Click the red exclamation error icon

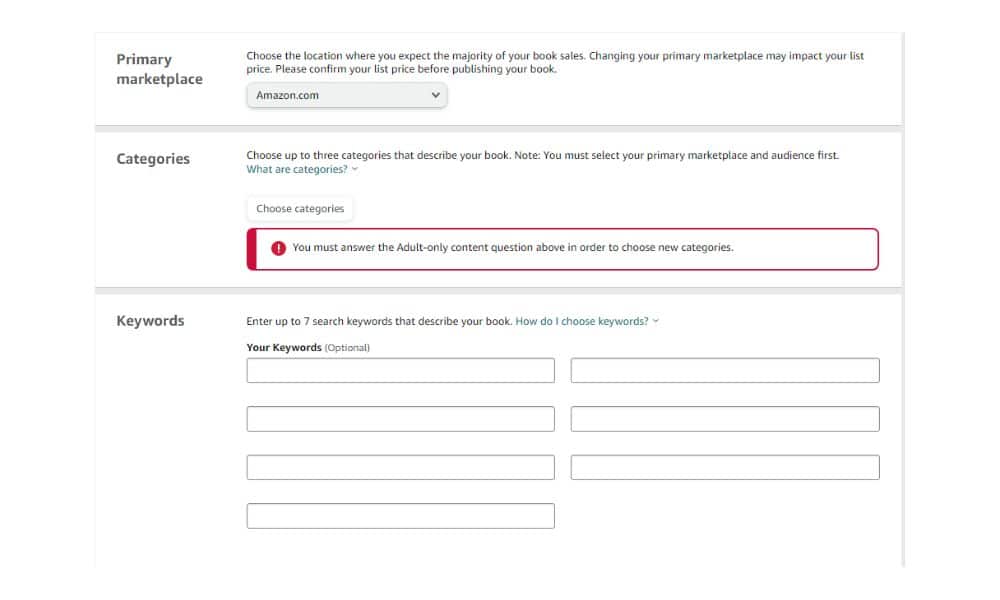tap(278, 248)
